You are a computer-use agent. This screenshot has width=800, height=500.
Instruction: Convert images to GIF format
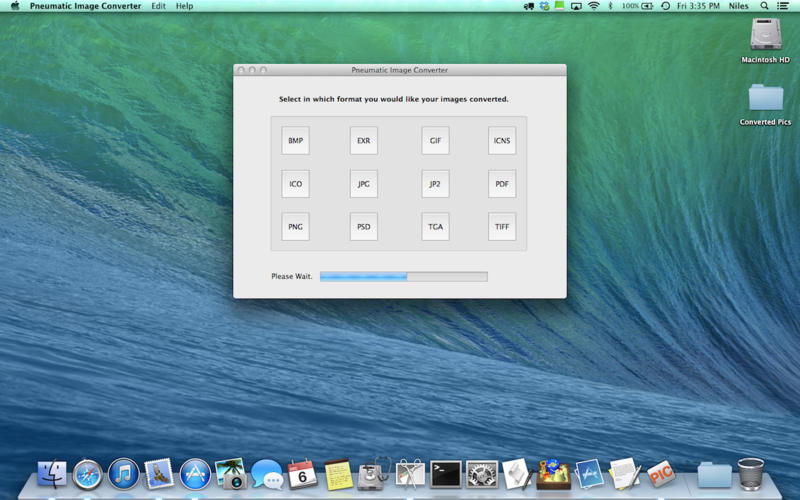tap(435, 141)
